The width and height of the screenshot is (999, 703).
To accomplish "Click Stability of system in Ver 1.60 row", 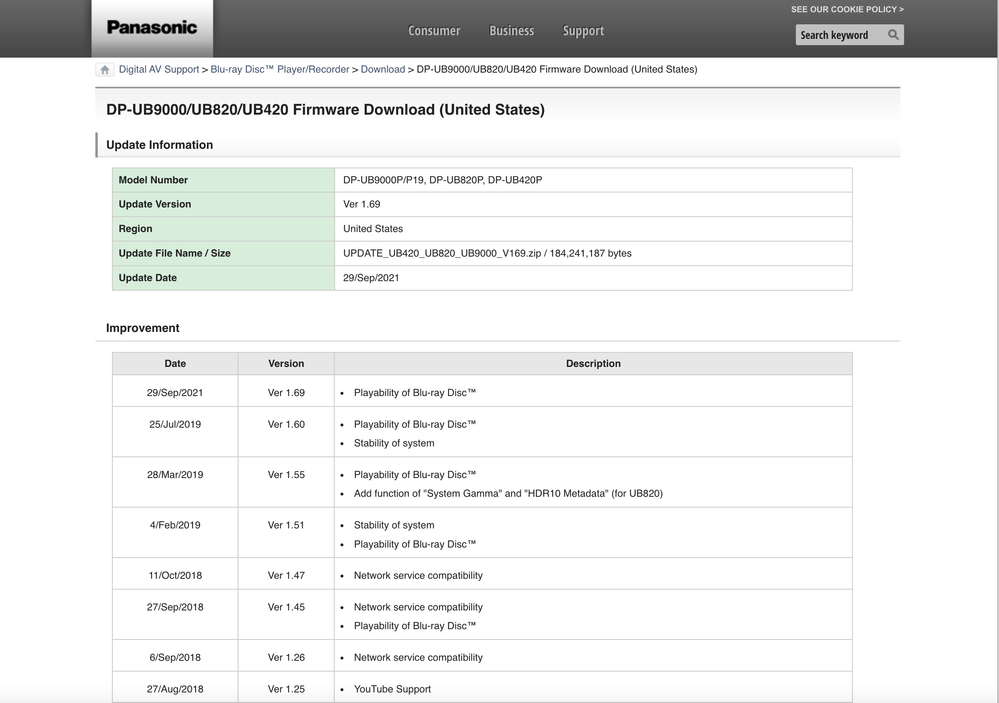I will click(x=394, y=444).
